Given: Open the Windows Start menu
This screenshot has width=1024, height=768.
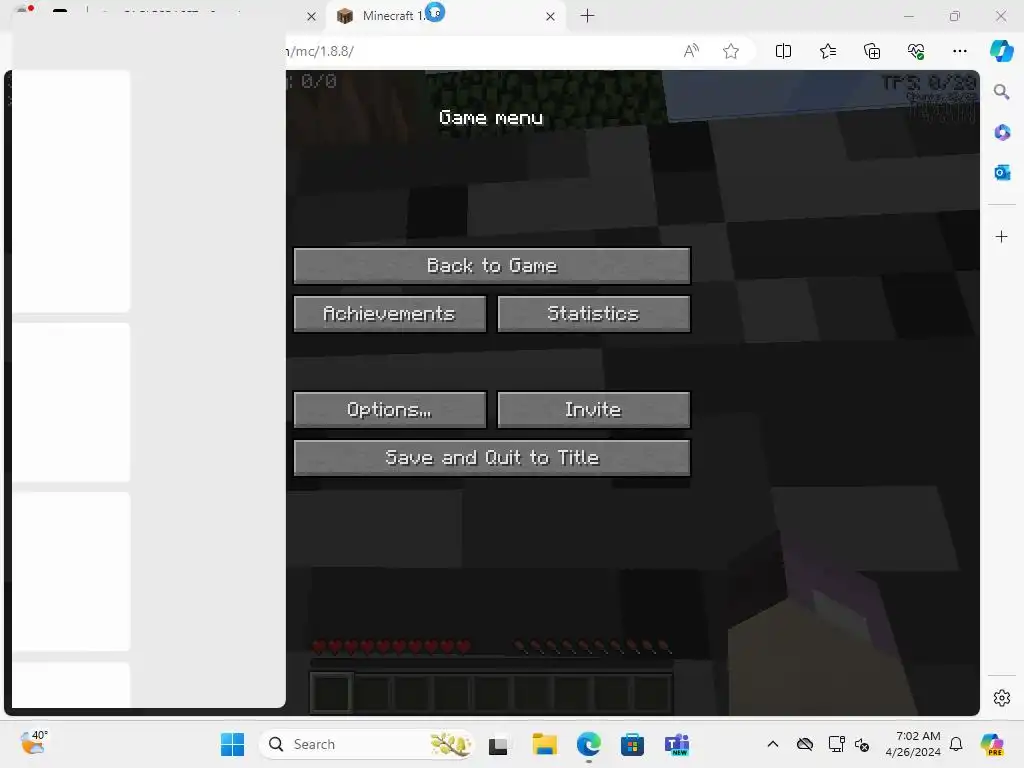Looking at the screenshot, I should pos(232,744).
